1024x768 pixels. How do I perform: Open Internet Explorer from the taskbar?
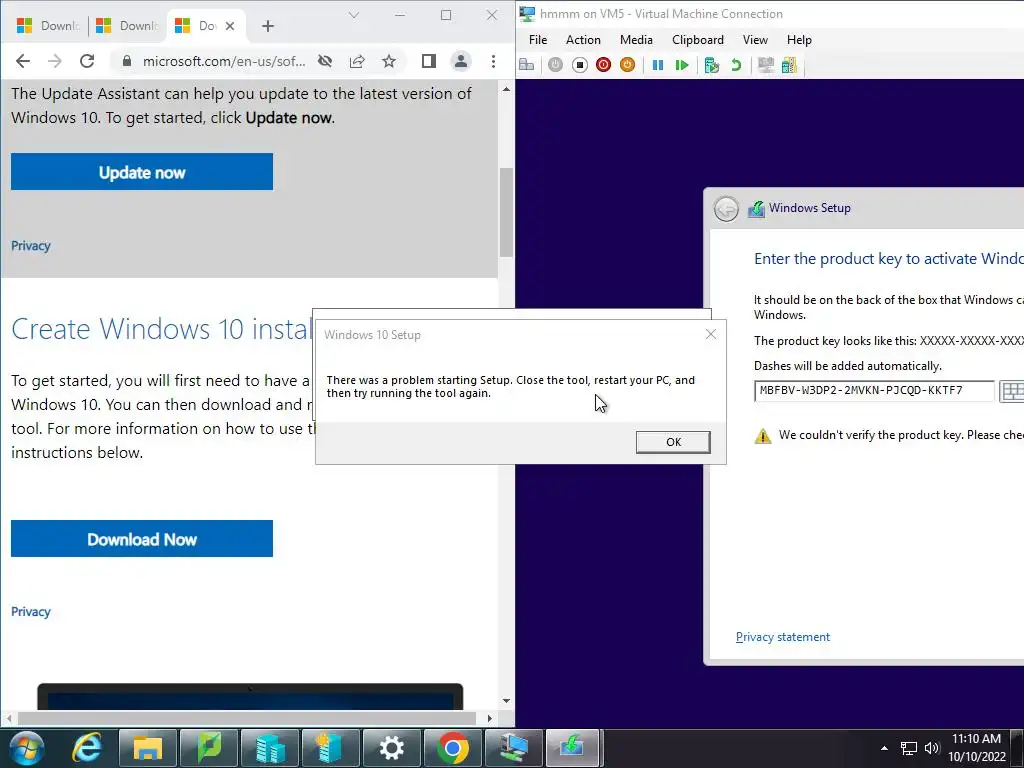coord(87,748)
